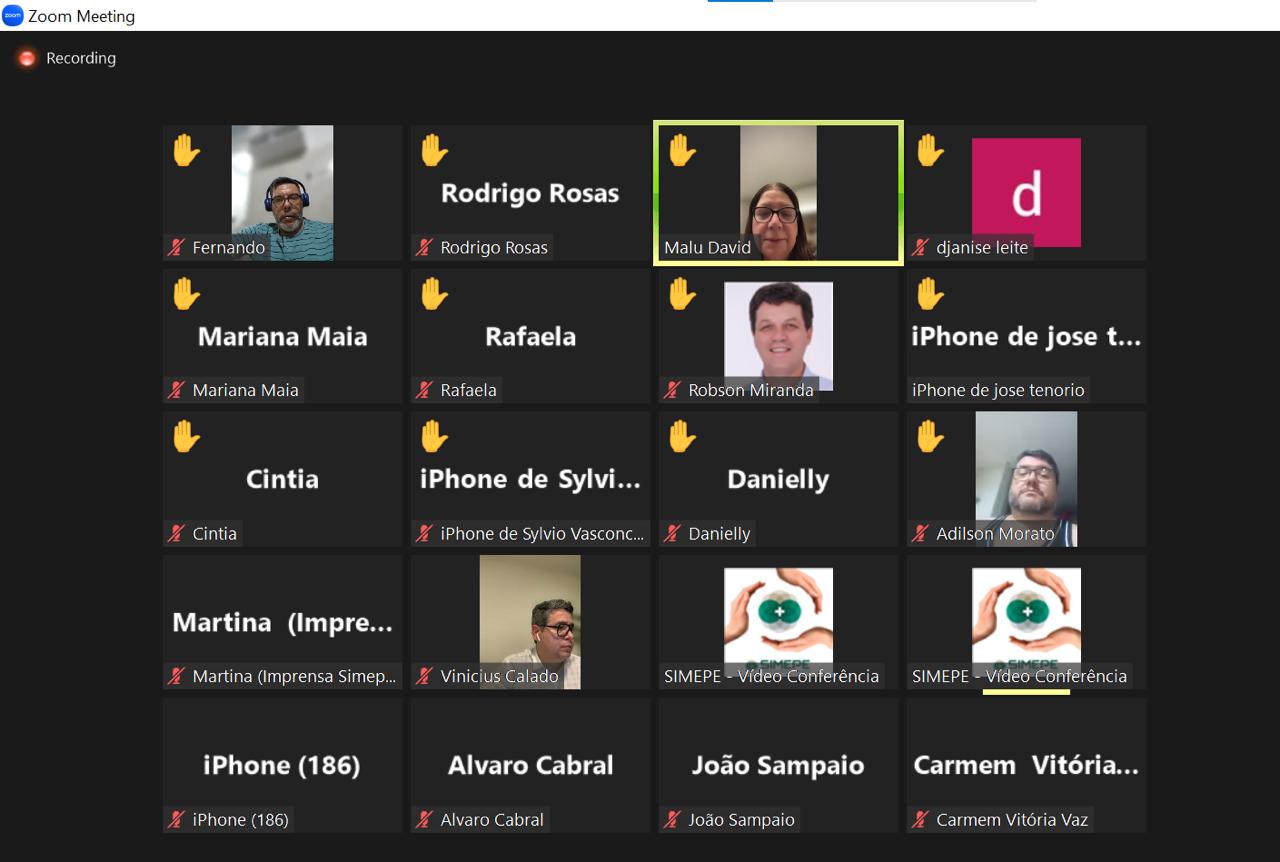1280x862 pixels.
Task: Click the Carmem Vitória Vaz name label
Action: tap(1011, 820)
